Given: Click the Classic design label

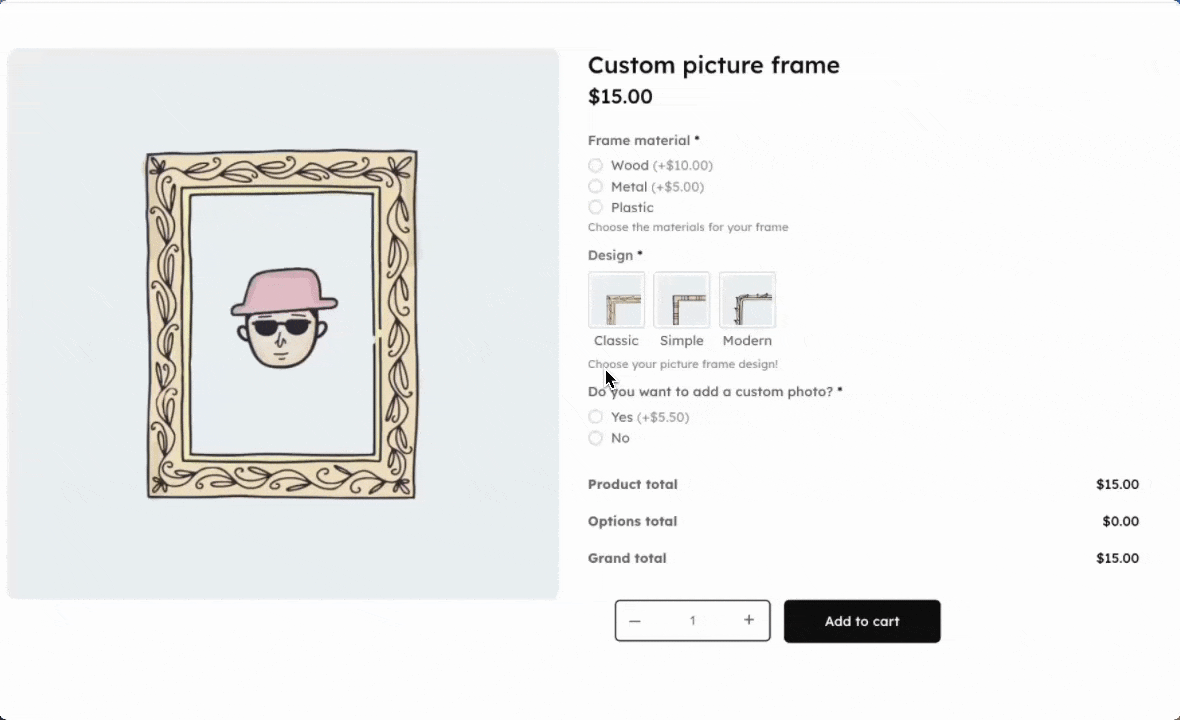Looking at the screenshot, I should (616, 341).
